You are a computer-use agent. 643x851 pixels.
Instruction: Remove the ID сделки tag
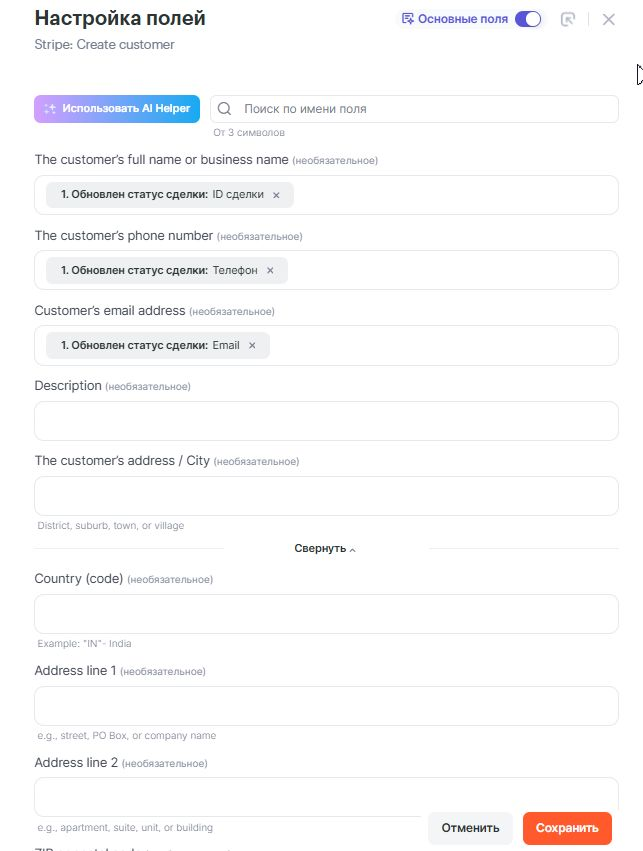click(x=277, y=195)
